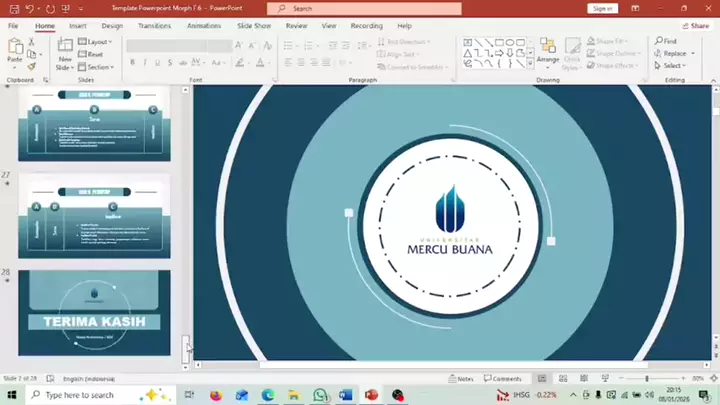This screenshot has height=405, width=720.
Task: Open the Align Text dropdown
Action: point(399,54)
